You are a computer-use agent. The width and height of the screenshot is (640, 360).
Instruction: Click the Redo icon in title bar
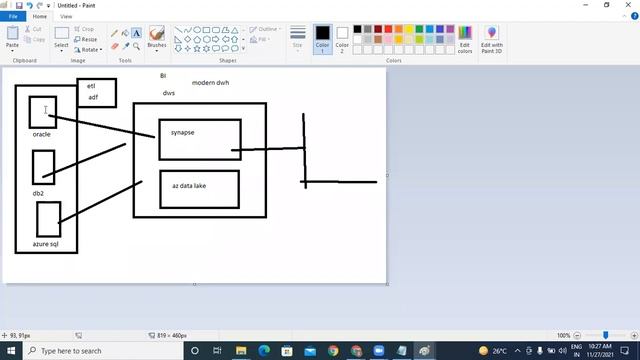pyautogui.click(x=40, y=5)
